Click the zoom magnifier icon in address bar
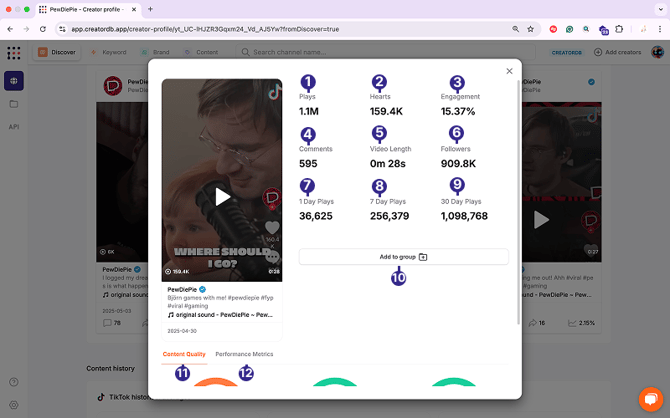The width and height of the screenshot is (670, 418). pos(516,29)
